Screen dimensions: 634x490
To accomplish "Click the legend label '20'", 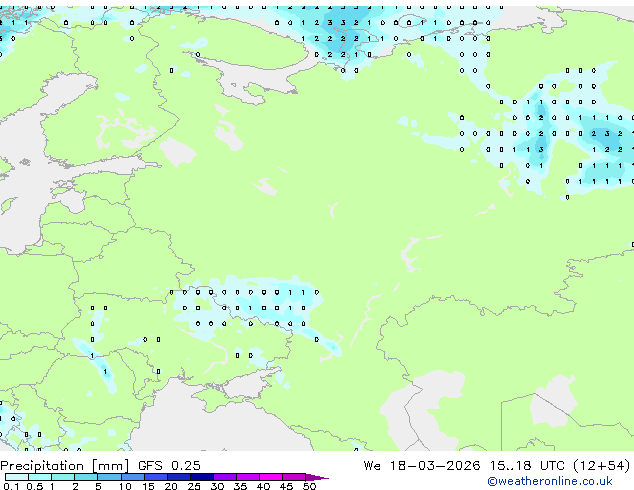I will [x=171, y=486].
